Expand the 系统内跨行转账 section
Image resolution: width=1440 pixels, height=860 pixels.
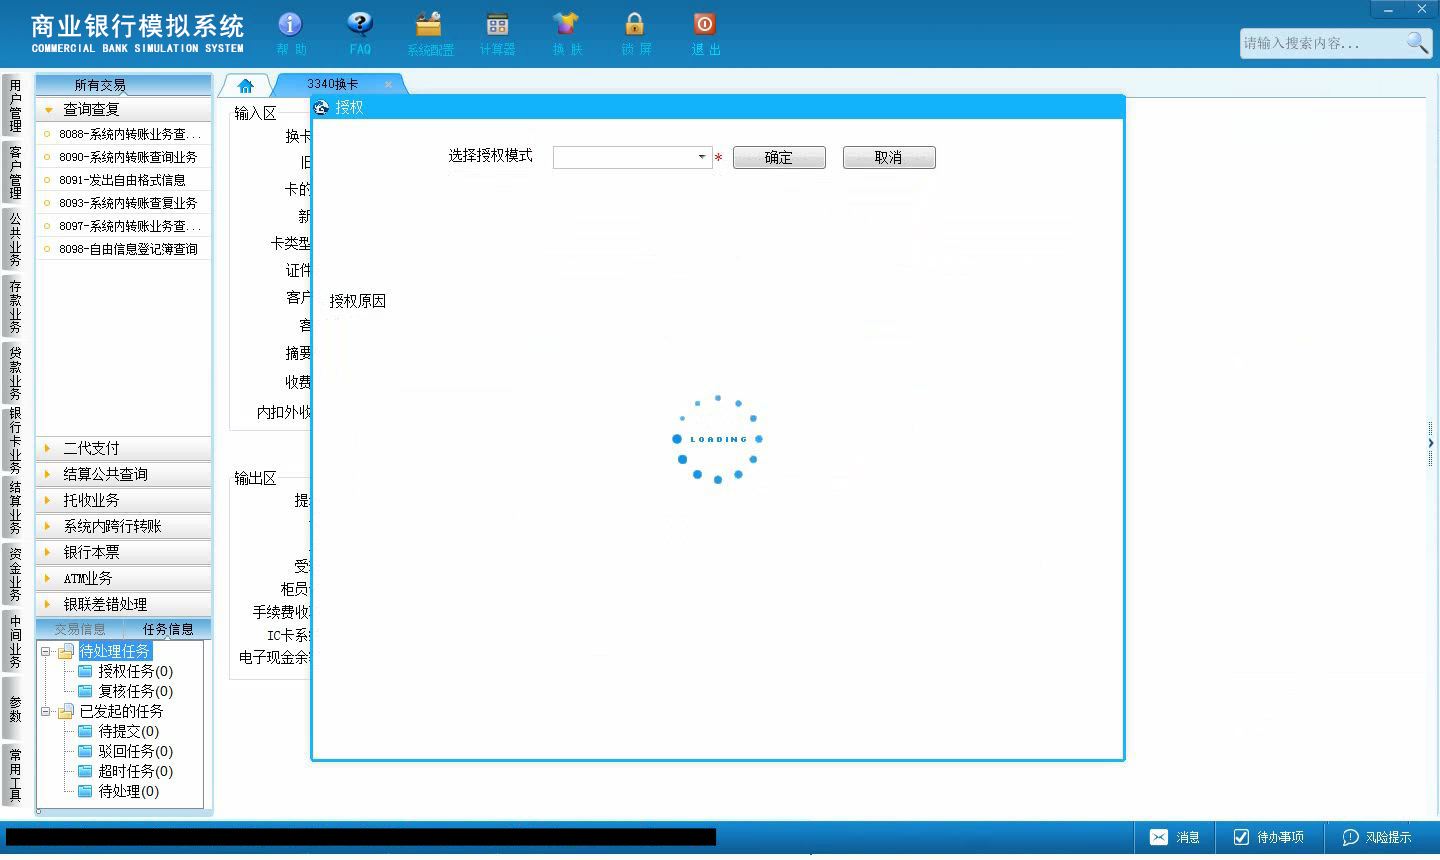coord(124,526)
